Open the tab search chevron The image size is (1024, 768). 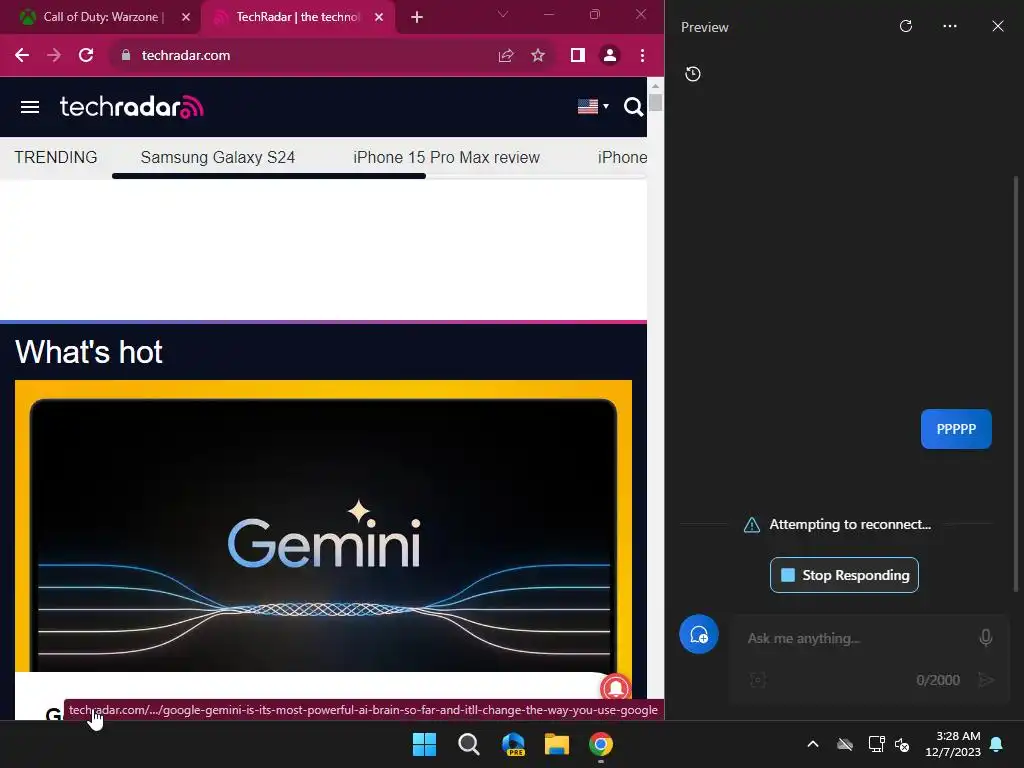(x=503, y=14)
